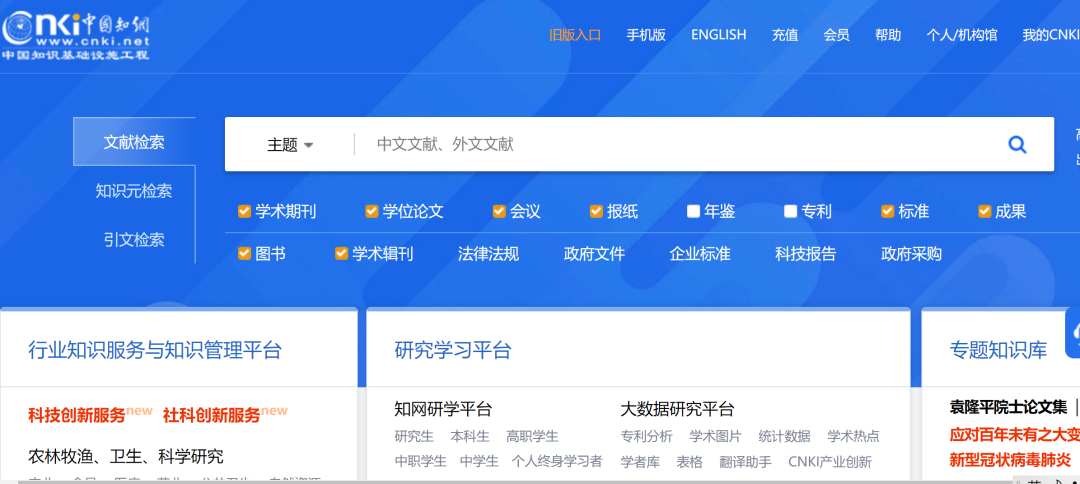Uncheck the 学术期刊 checkbox
The image size is (1080, 484).
coord(244,211)
